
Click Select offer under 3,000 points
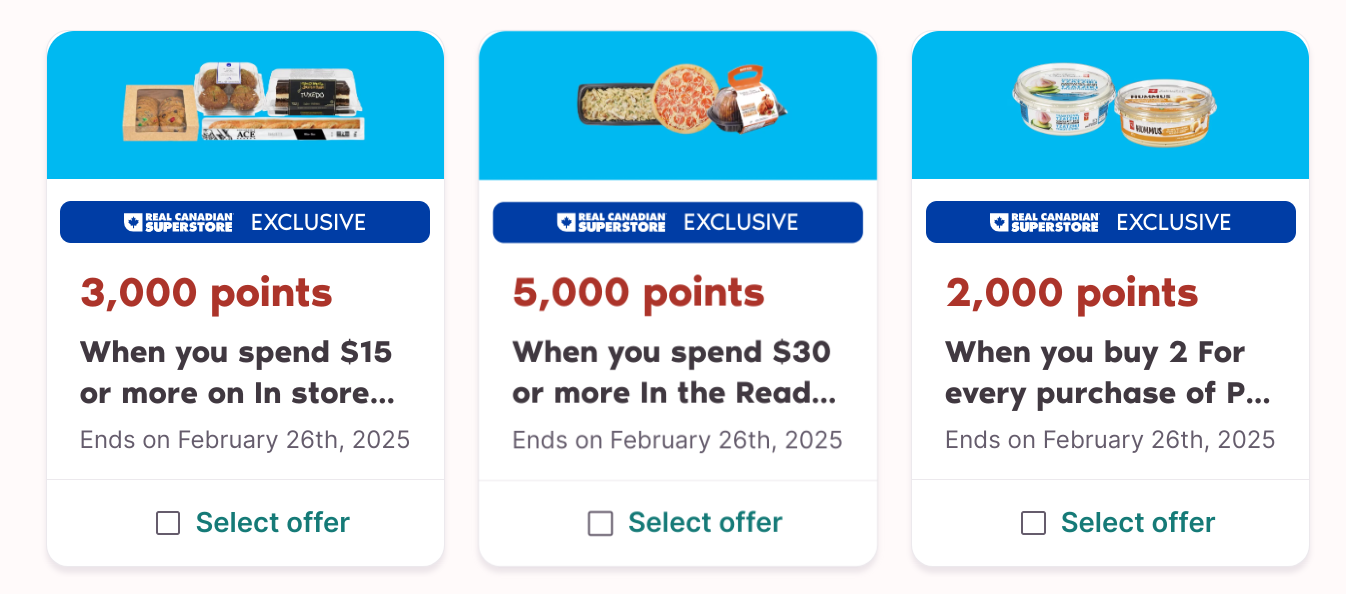(272, 523)
